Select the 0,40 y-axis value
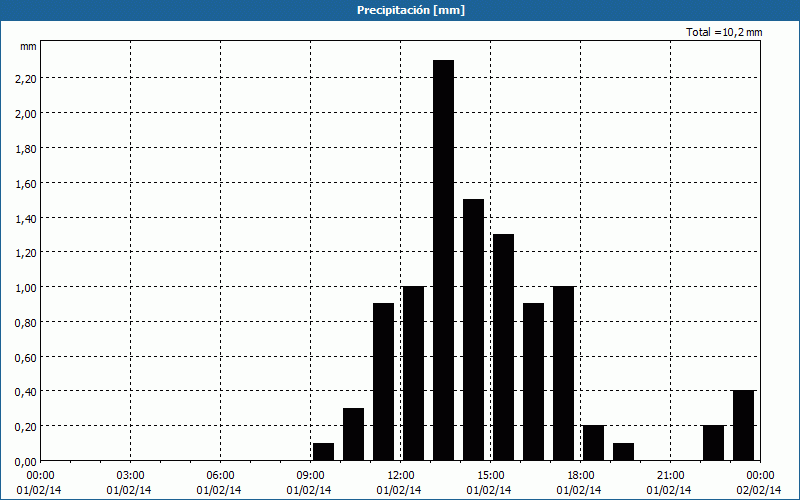 pyautogui.click(x=26, y=392)
